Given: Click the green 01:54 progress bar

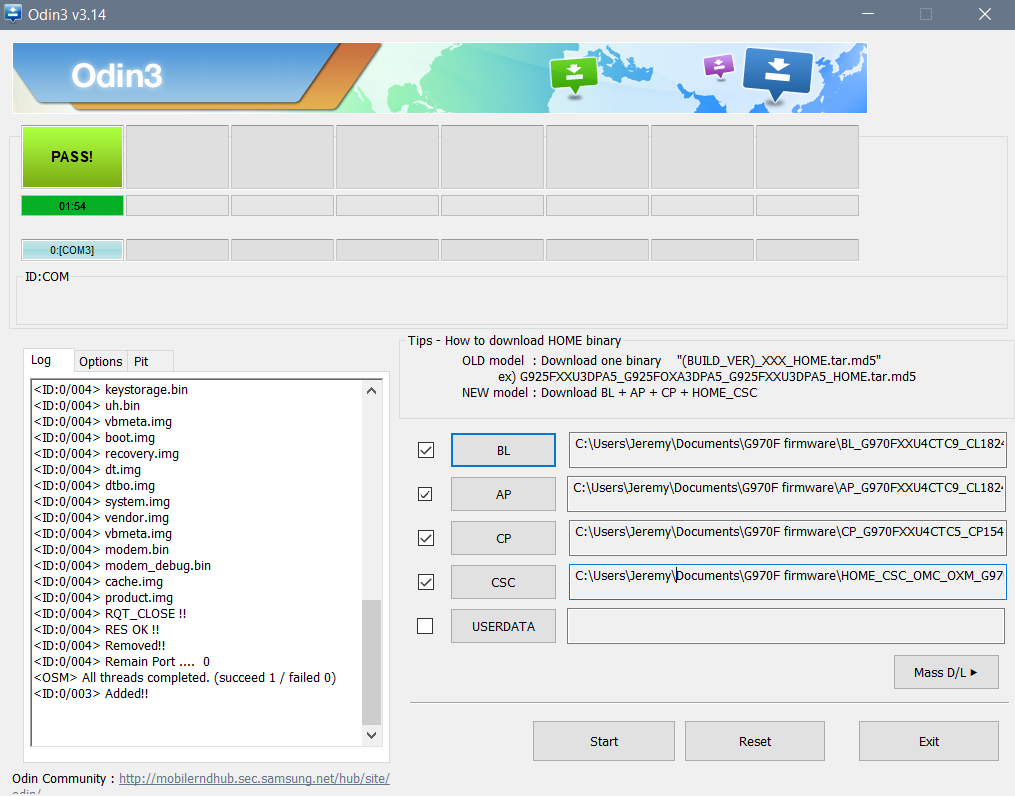Looking at the screenshot, I should 72,206.
